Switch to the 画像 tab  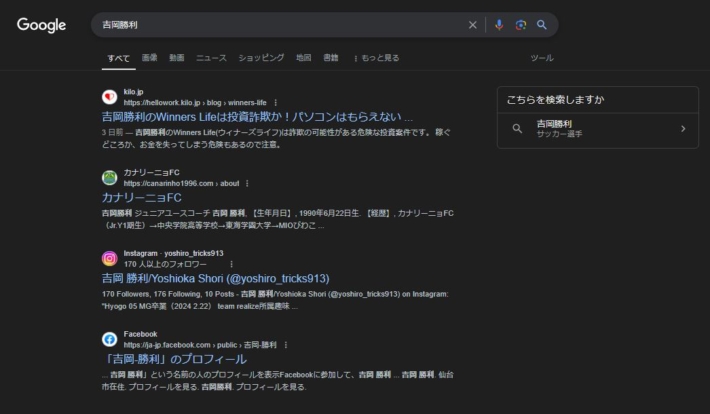pyautogui.click(x=149, y=58)
